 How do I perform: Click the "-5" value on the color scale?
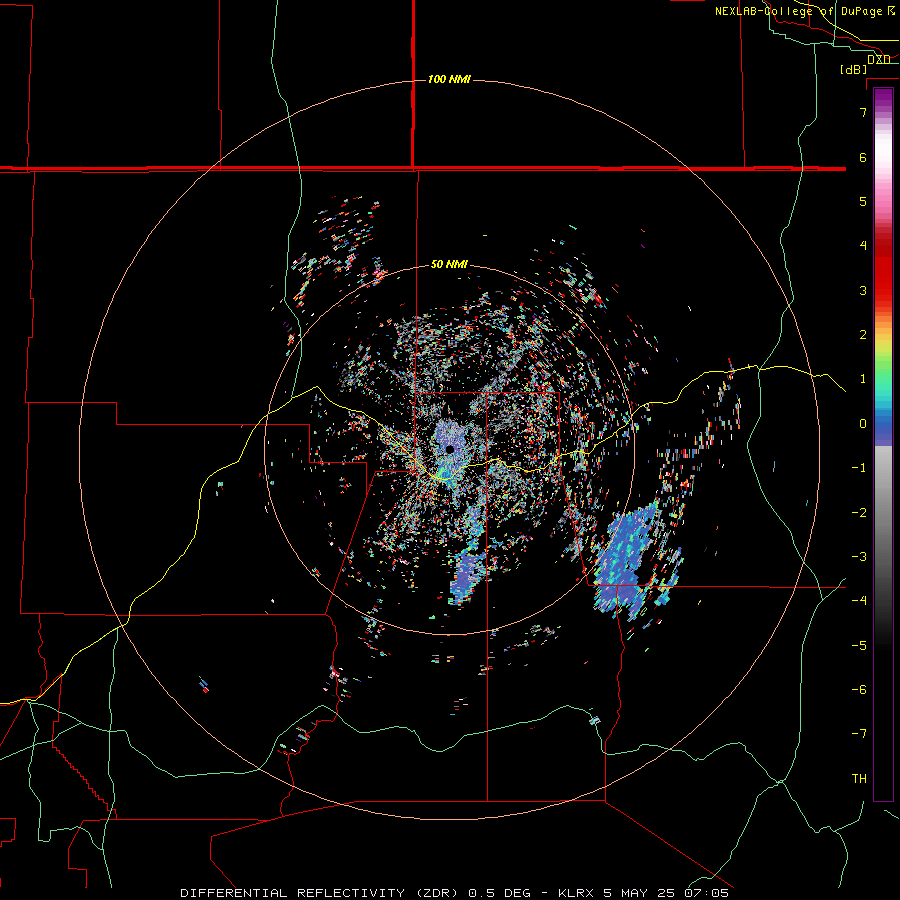point(859,646)
